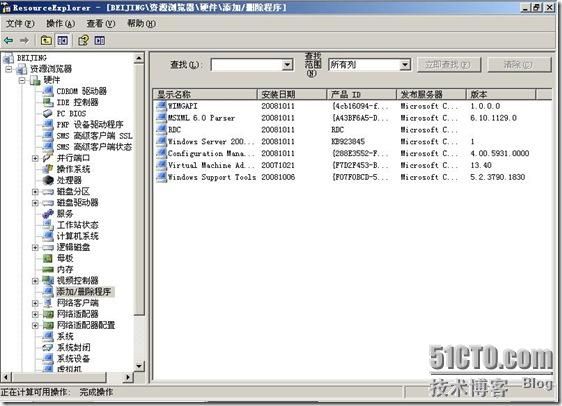
Task: Click the Back arrow toolbar icon
Action: point(9,40)
